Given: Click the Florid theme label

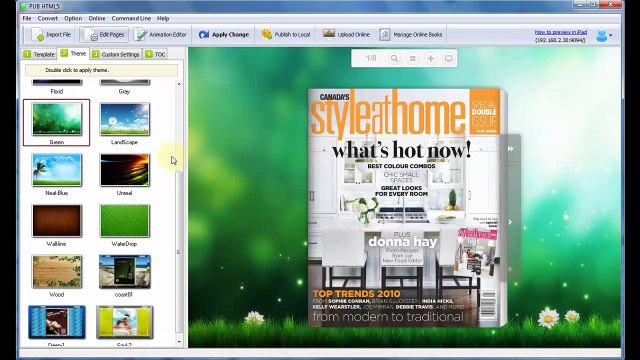Looking at the screenshot, I should click(x=57, y=91).
